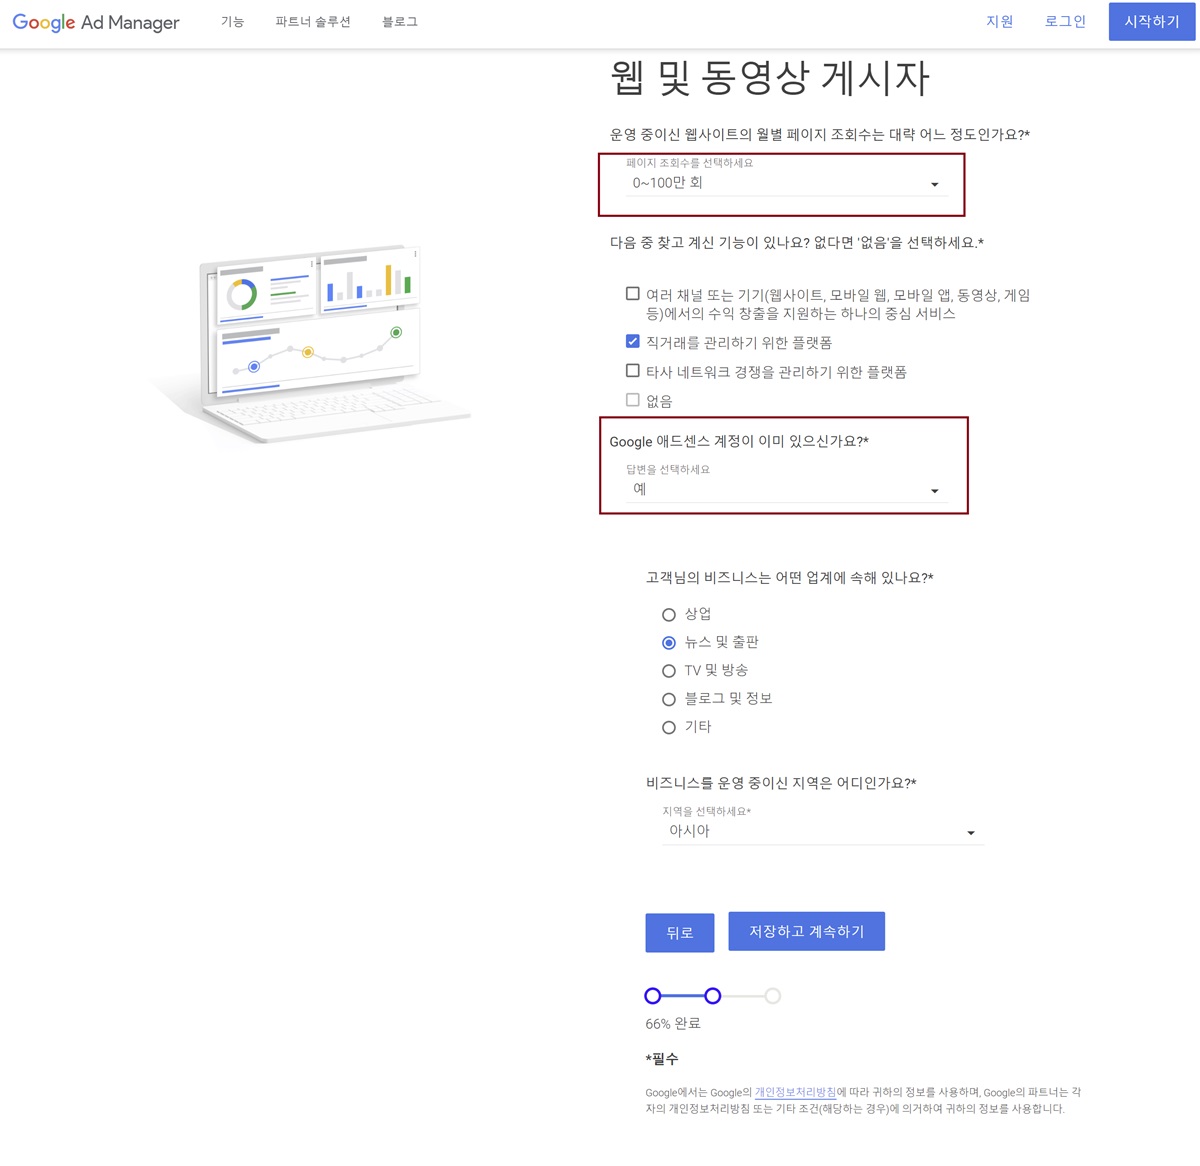
Task: Click the 66% 완료 progress text
Action: (673, 1024)
